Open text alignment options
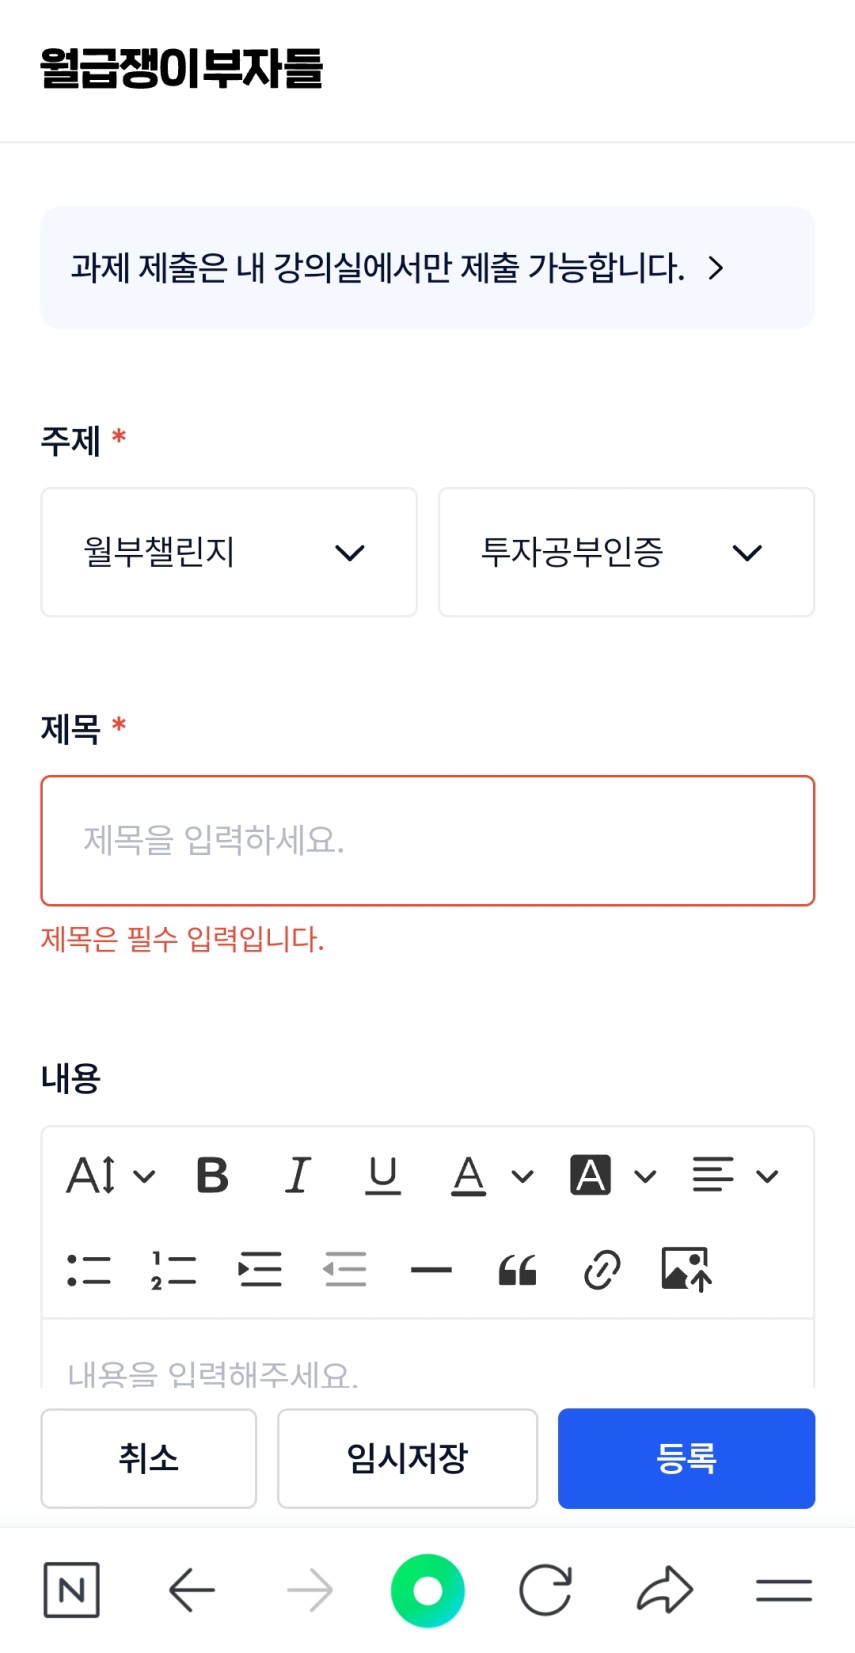This screenshot has width=855, height=1653. pyautogui.click(x=735, y=1176)
